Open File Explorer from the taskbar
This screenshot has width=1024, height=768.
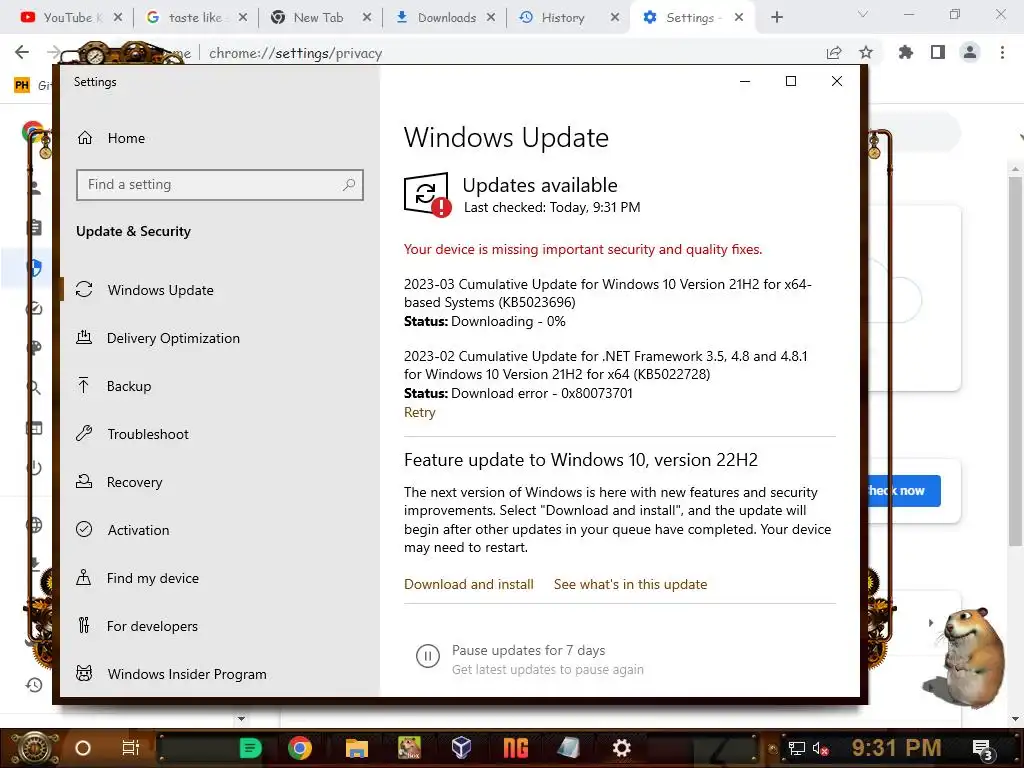(x=357, y=748)
